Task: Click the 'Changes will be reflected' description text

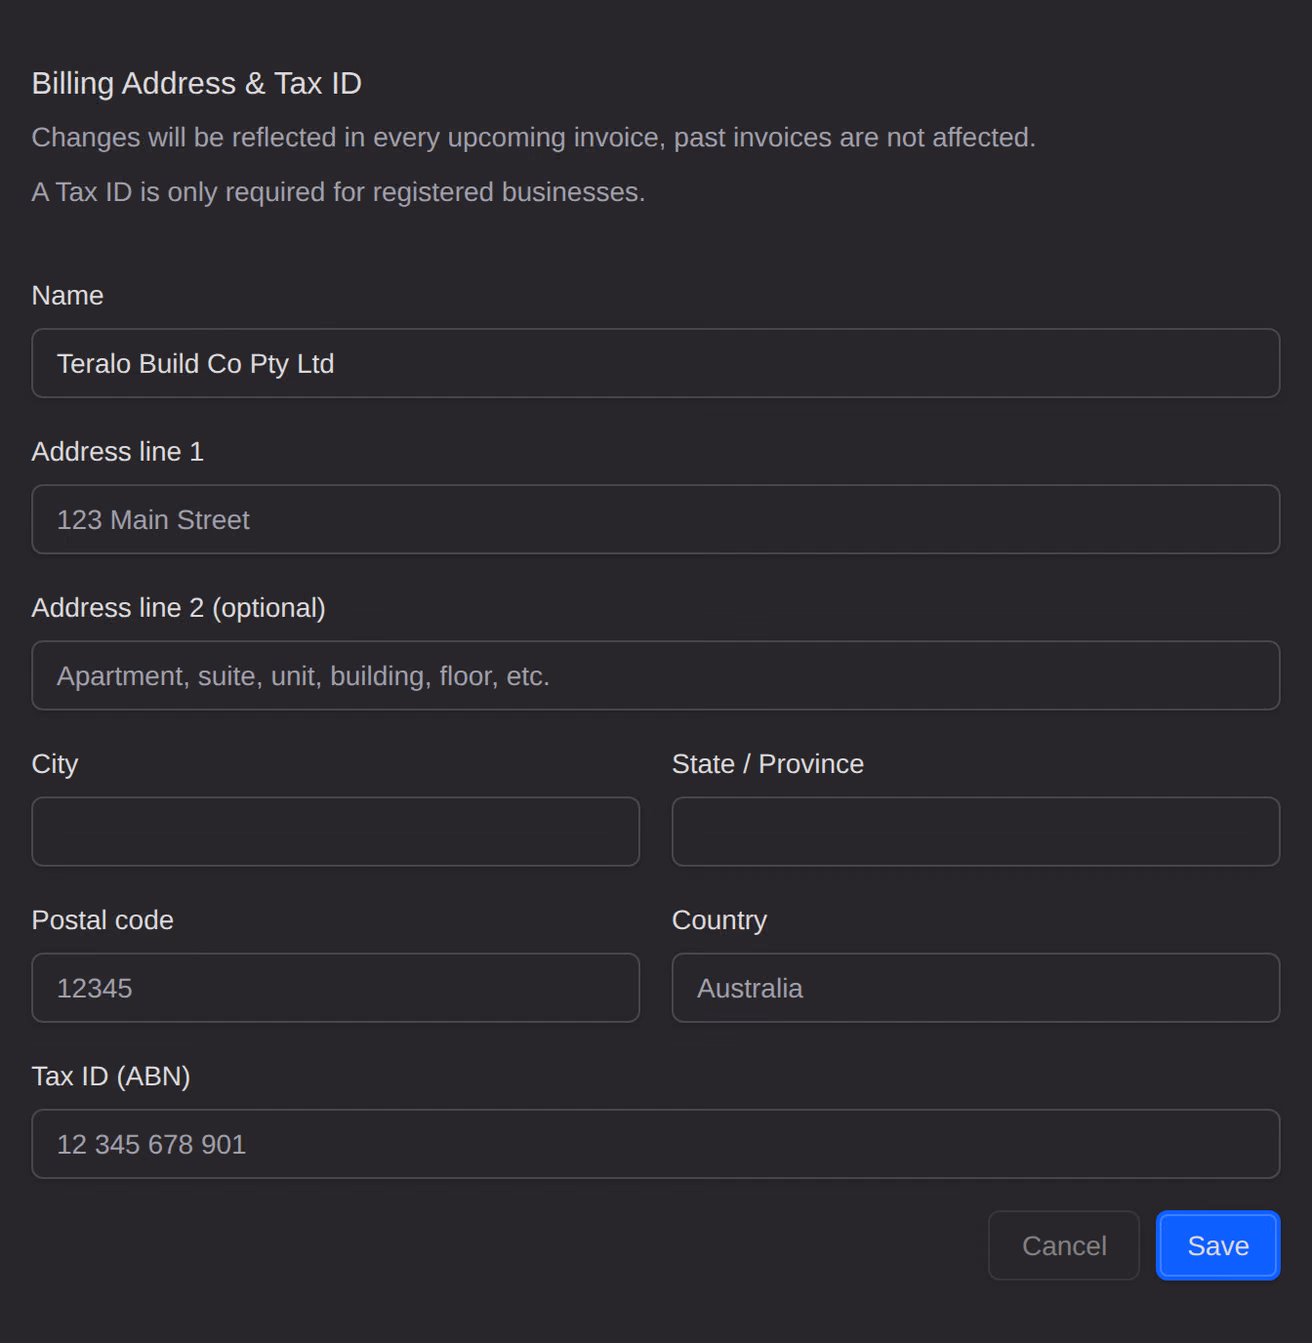Action: point(533,137)
